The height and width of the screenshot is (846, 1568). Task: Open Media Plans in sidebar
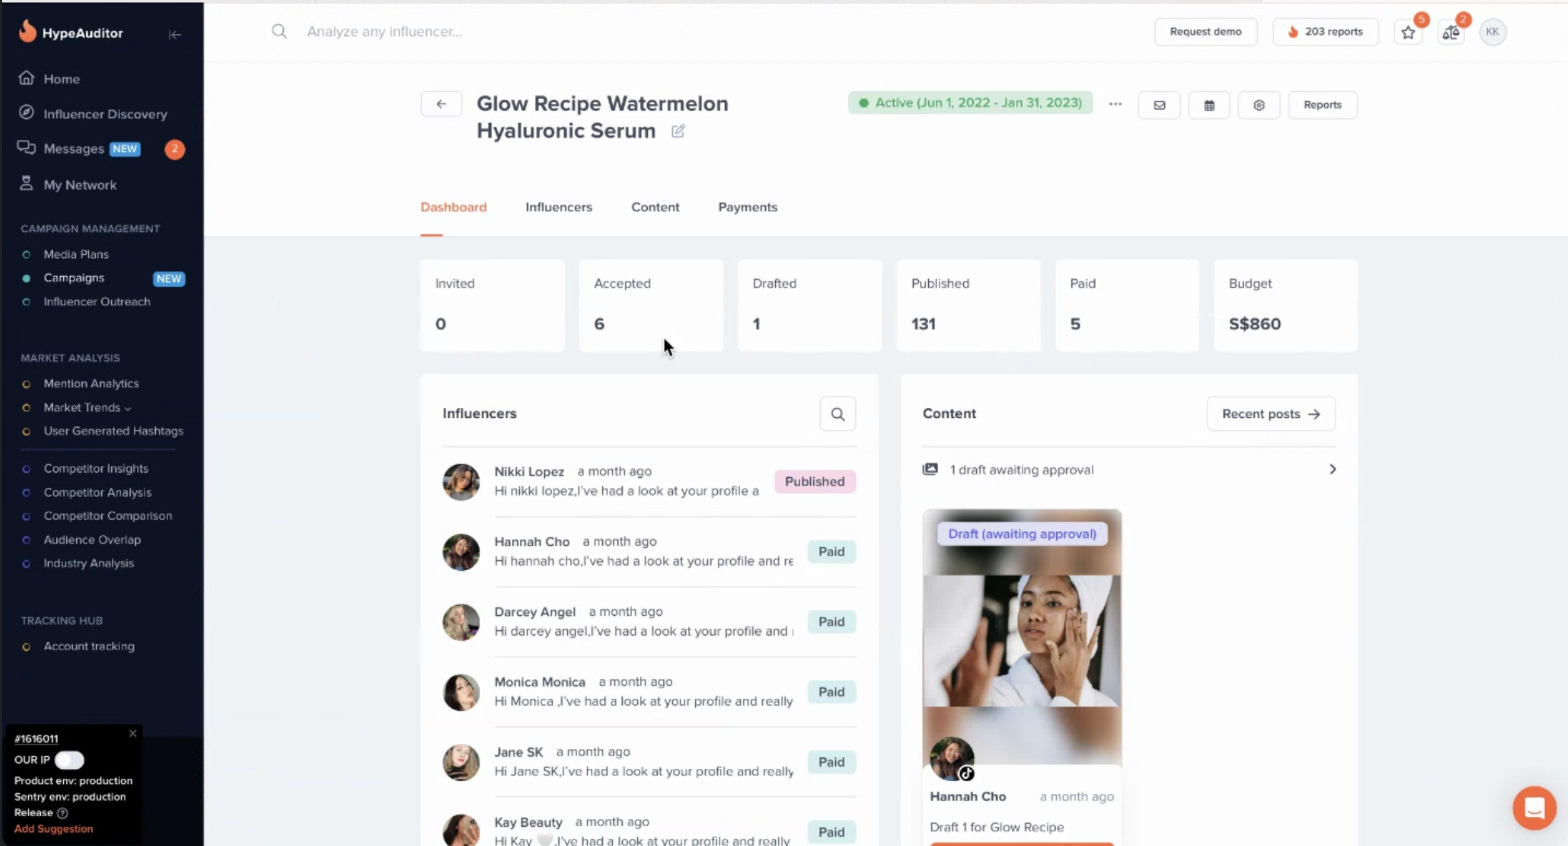(76, 254)
